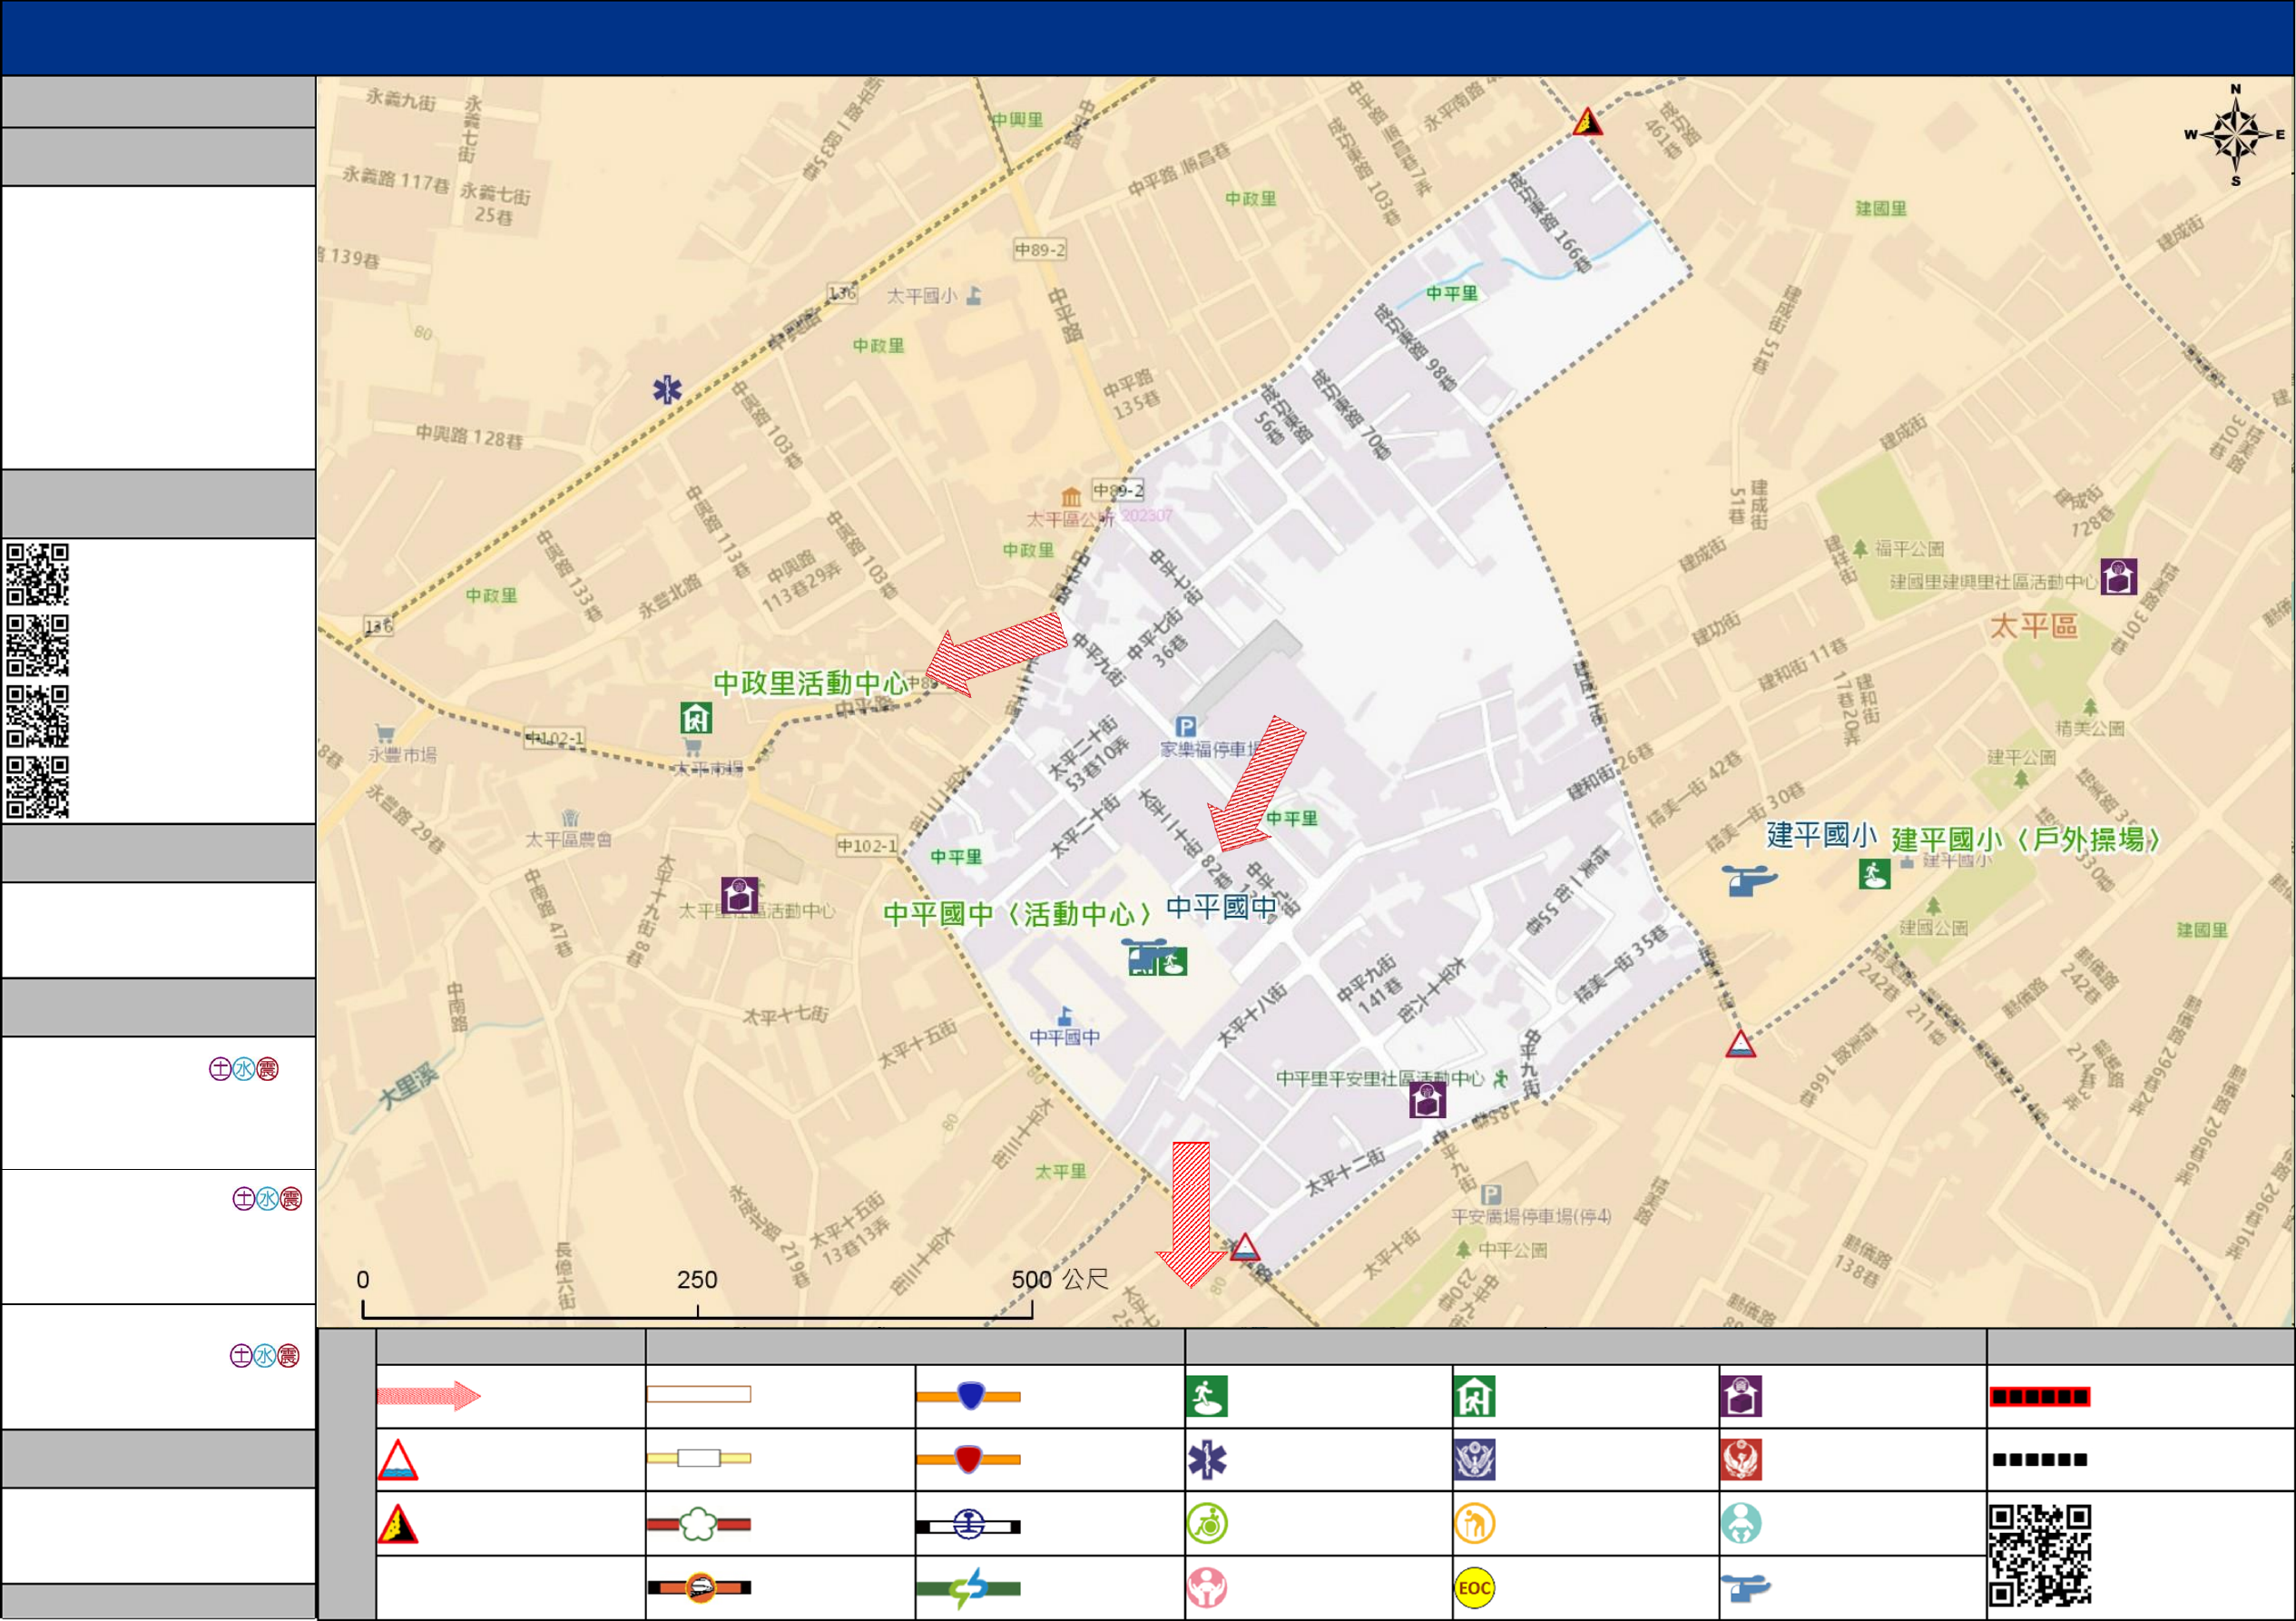Image resolution: width=2296 pixels, height=1621 pixels.
Task: Click the purple icon at 建國里建興里社區活動中心
Action: [x=2118, y=576]
